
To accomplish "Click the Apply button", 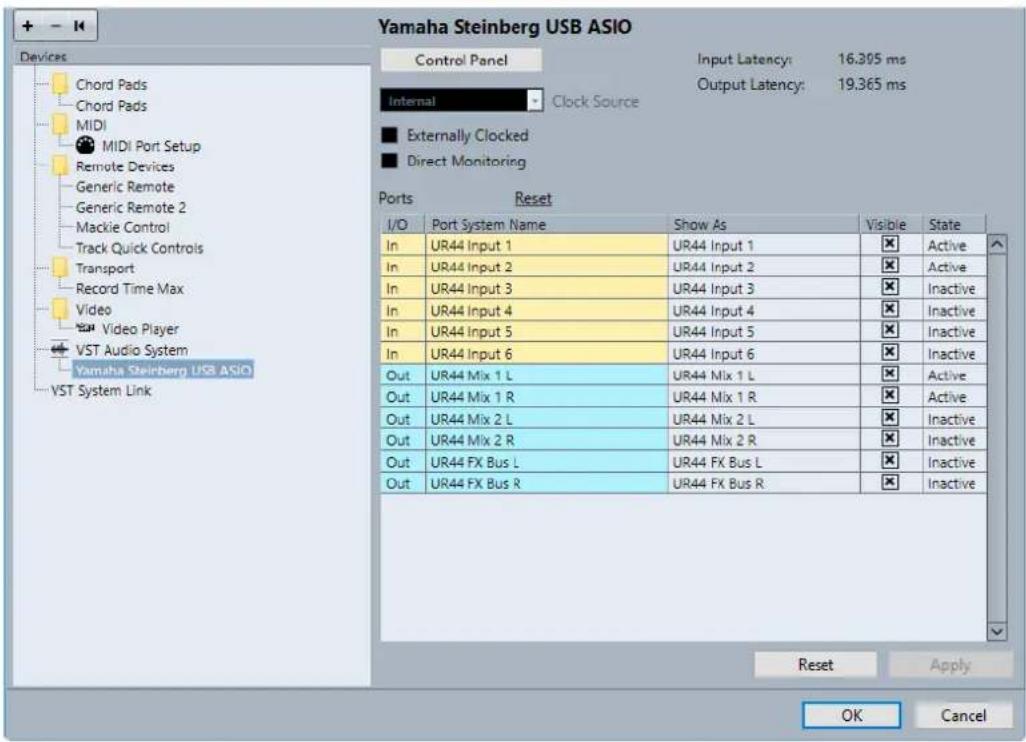I will [950, 665].
